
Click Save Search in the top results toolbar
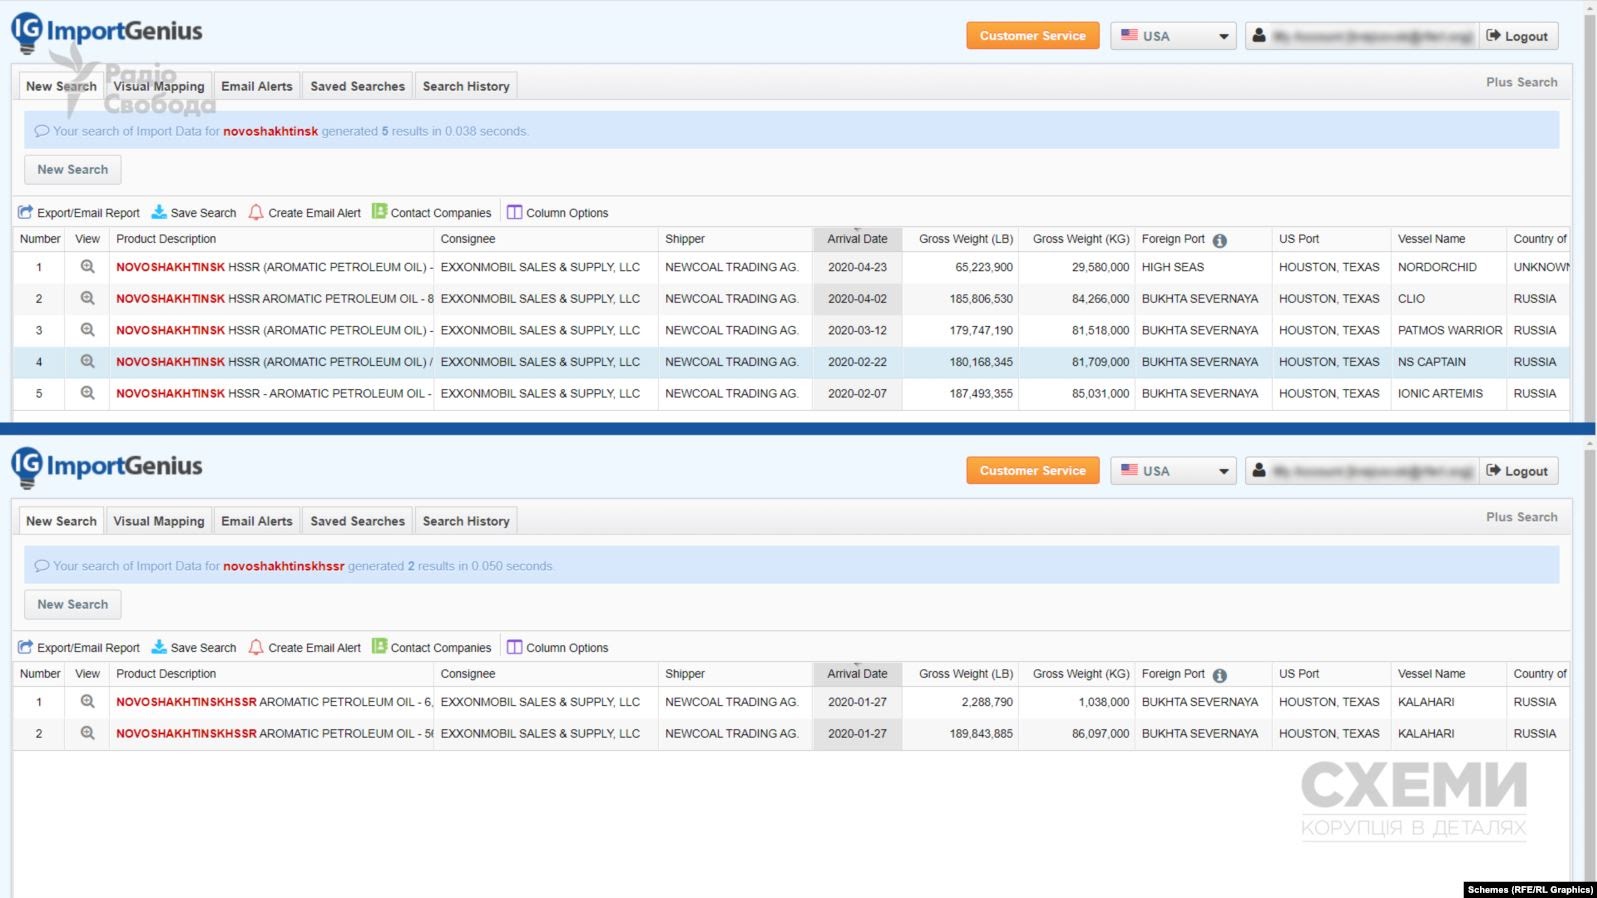[x=194, y=213]
